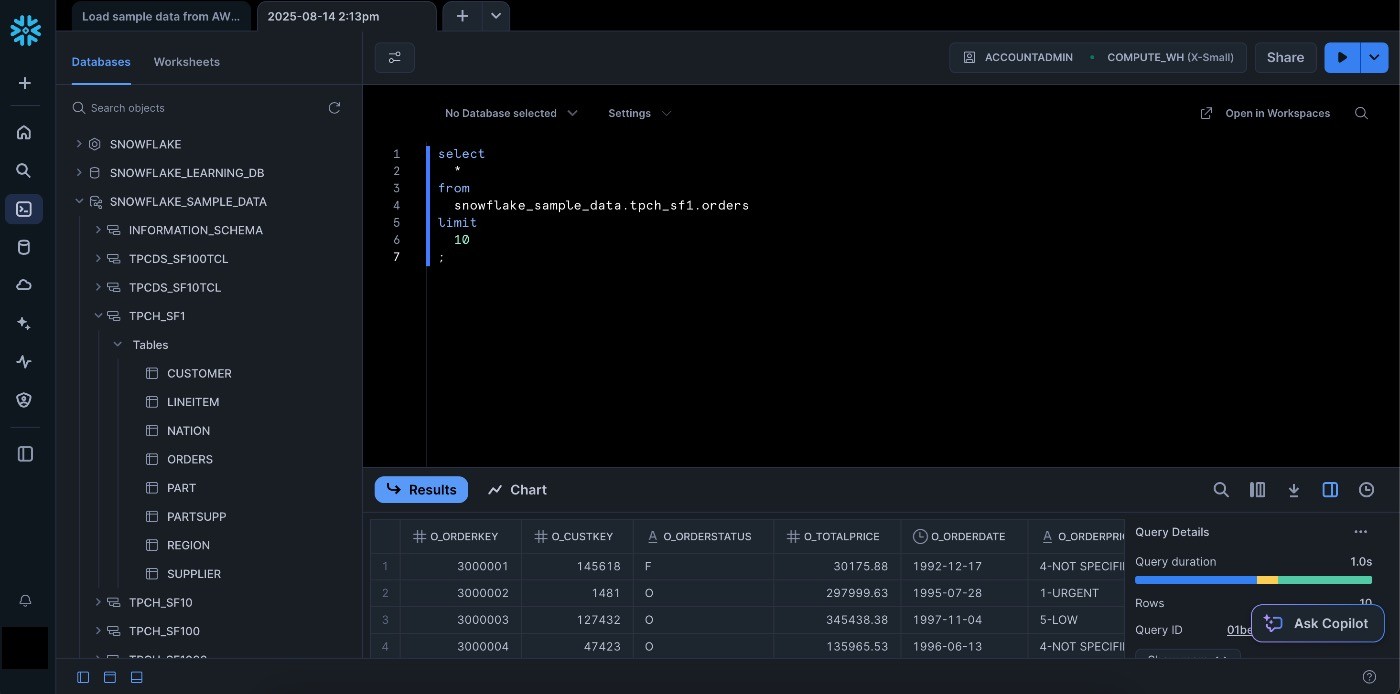Select the CUSTOMER table
Image resolution: width=1400 pixels, height=694 pixels.
(199, 373)
